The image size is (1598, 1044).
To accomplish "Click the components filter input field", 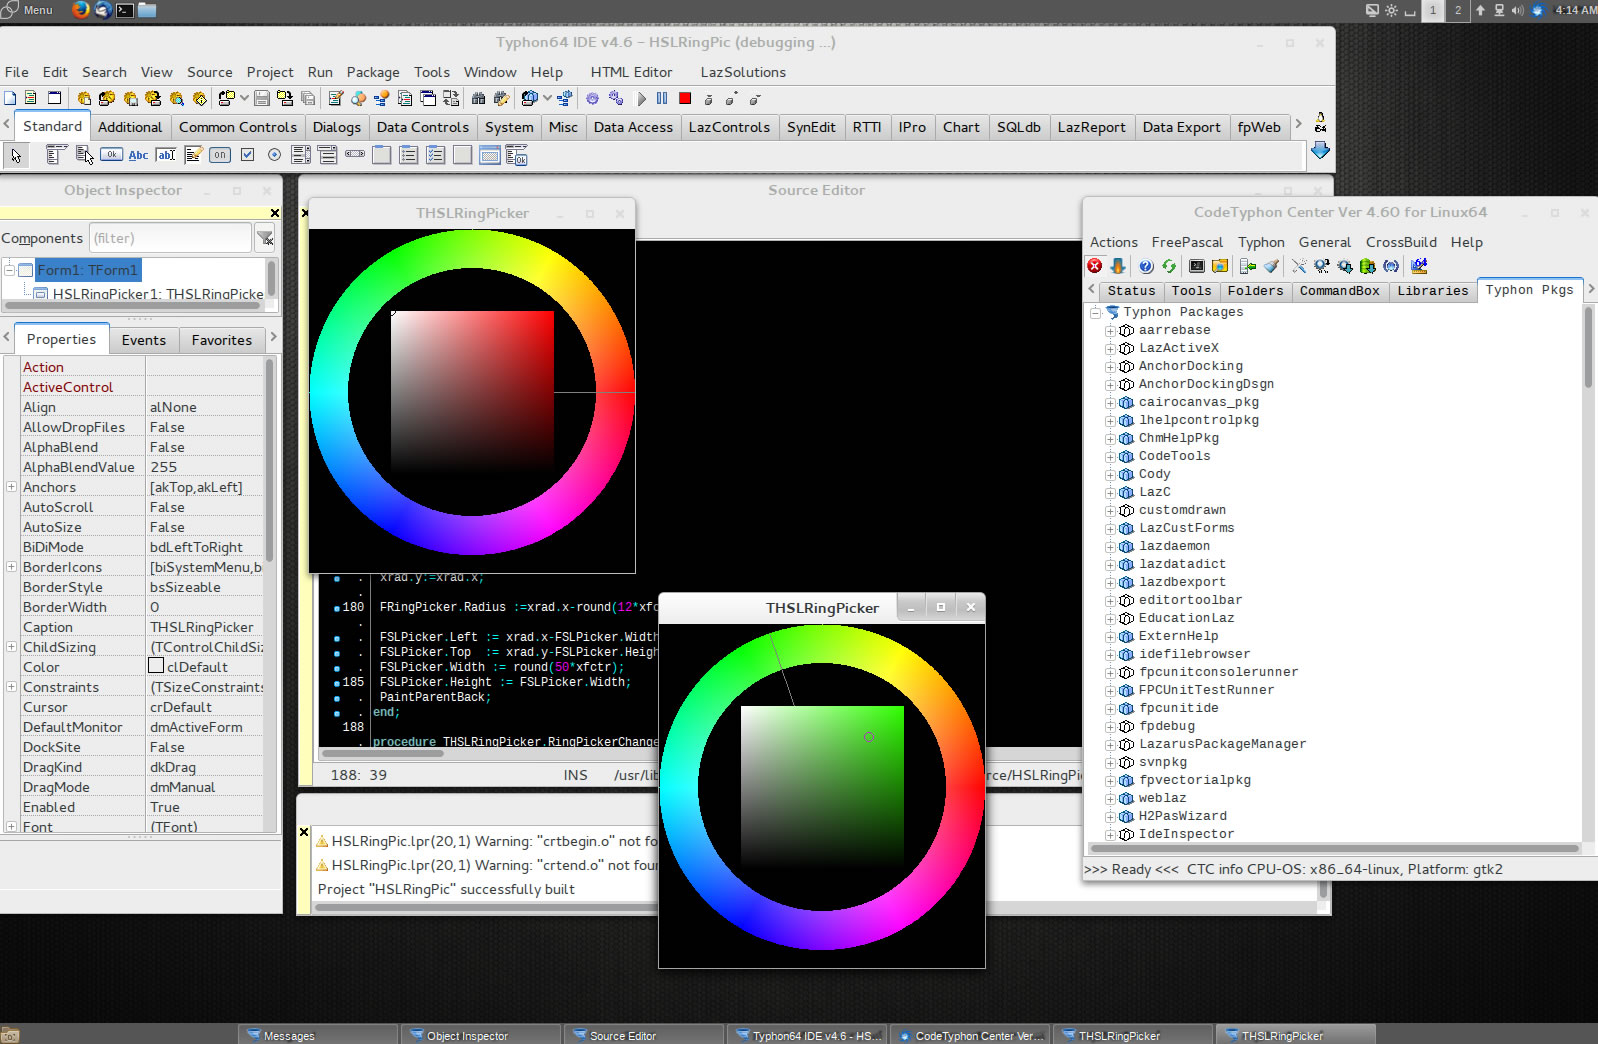I will (170, 238).
